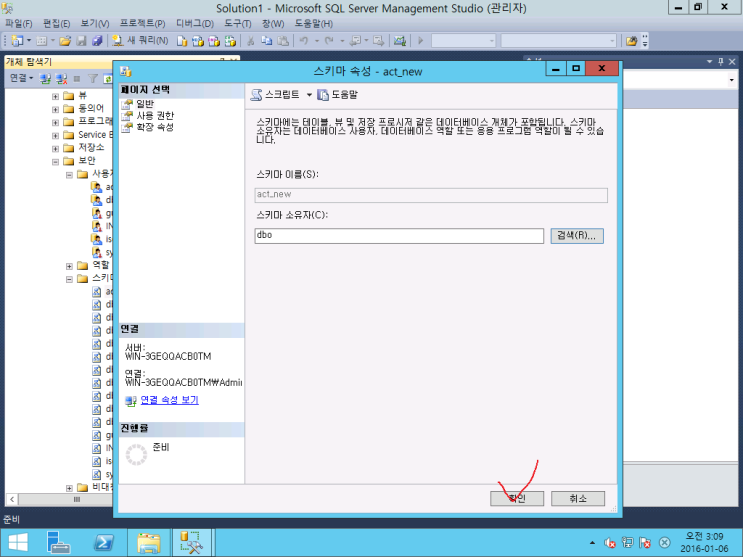Show hidden system tray icons arrow
743x557 pixels.
click(x=592, y=543)
